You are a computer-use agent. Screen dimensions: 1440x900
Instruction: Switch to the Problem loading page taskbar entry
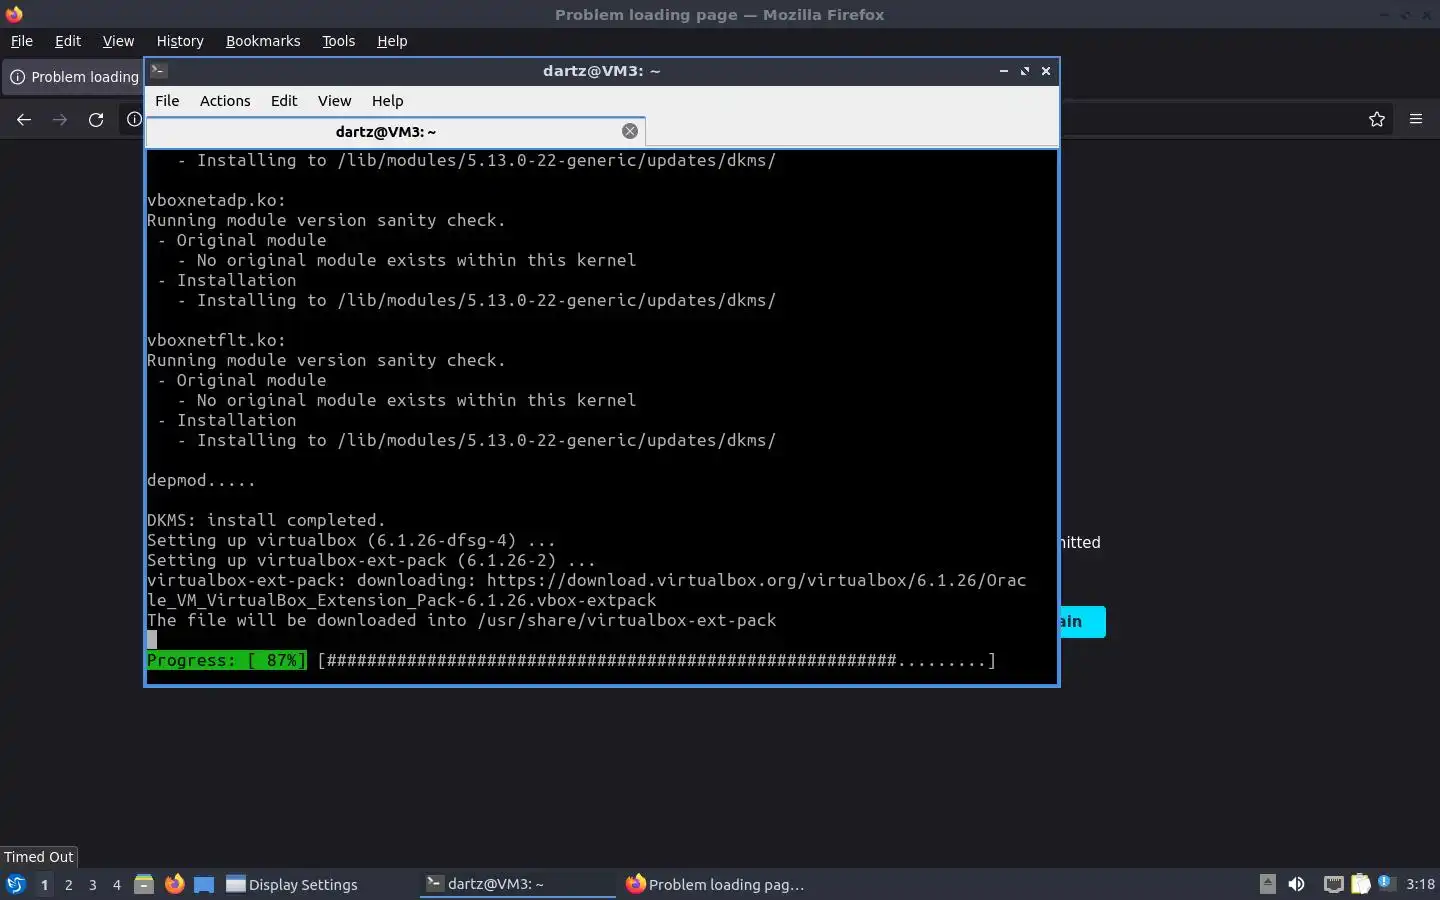718,884
